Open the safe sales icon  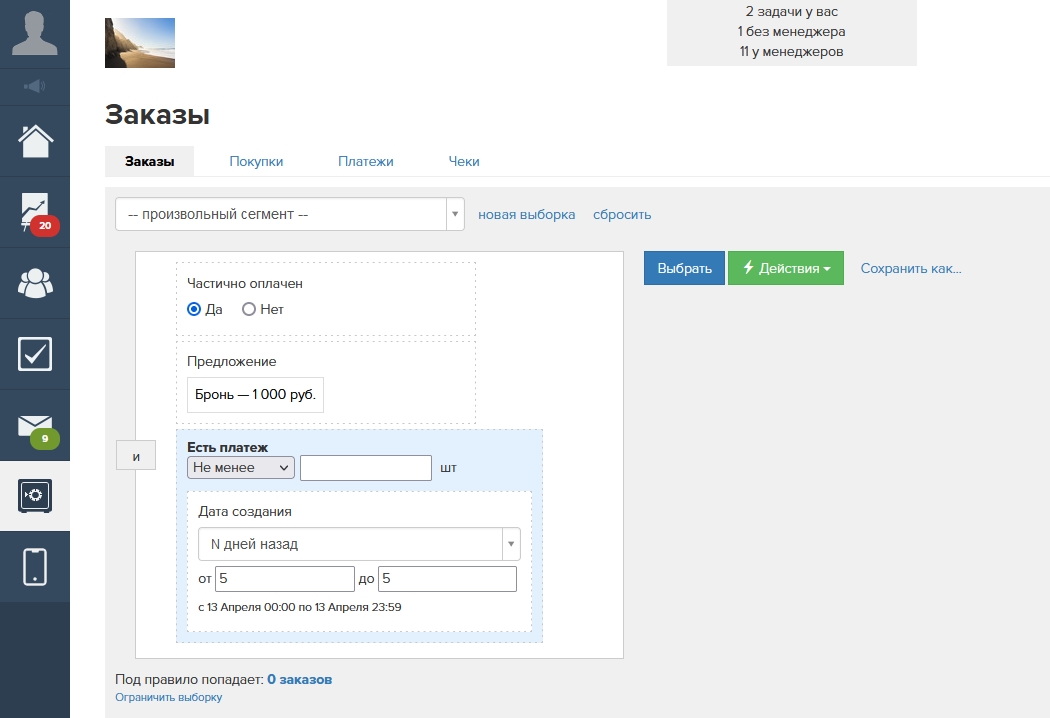(35, 496)
